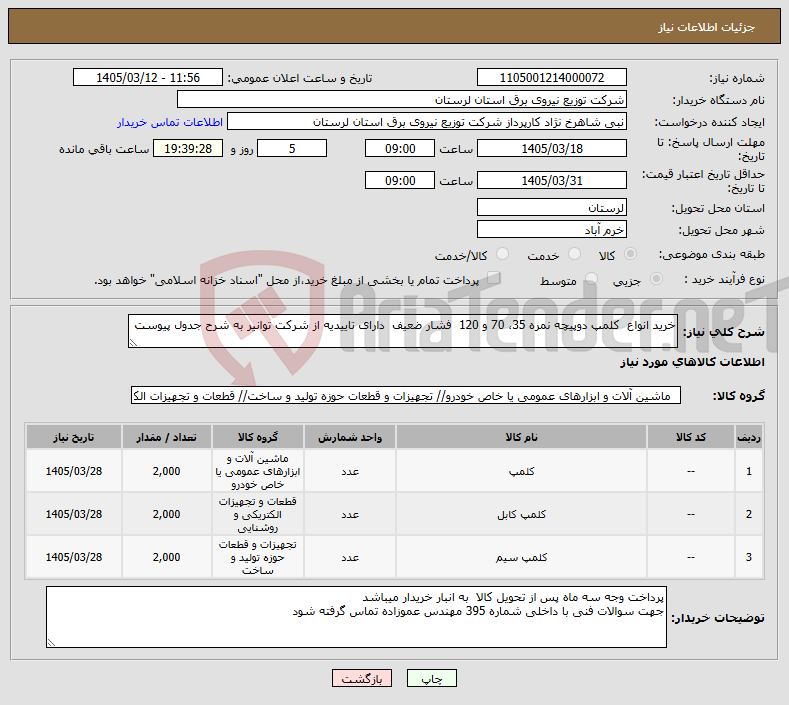Select the جزیی purchase type radio
789x705 pixels.
[x=656, y=278]
